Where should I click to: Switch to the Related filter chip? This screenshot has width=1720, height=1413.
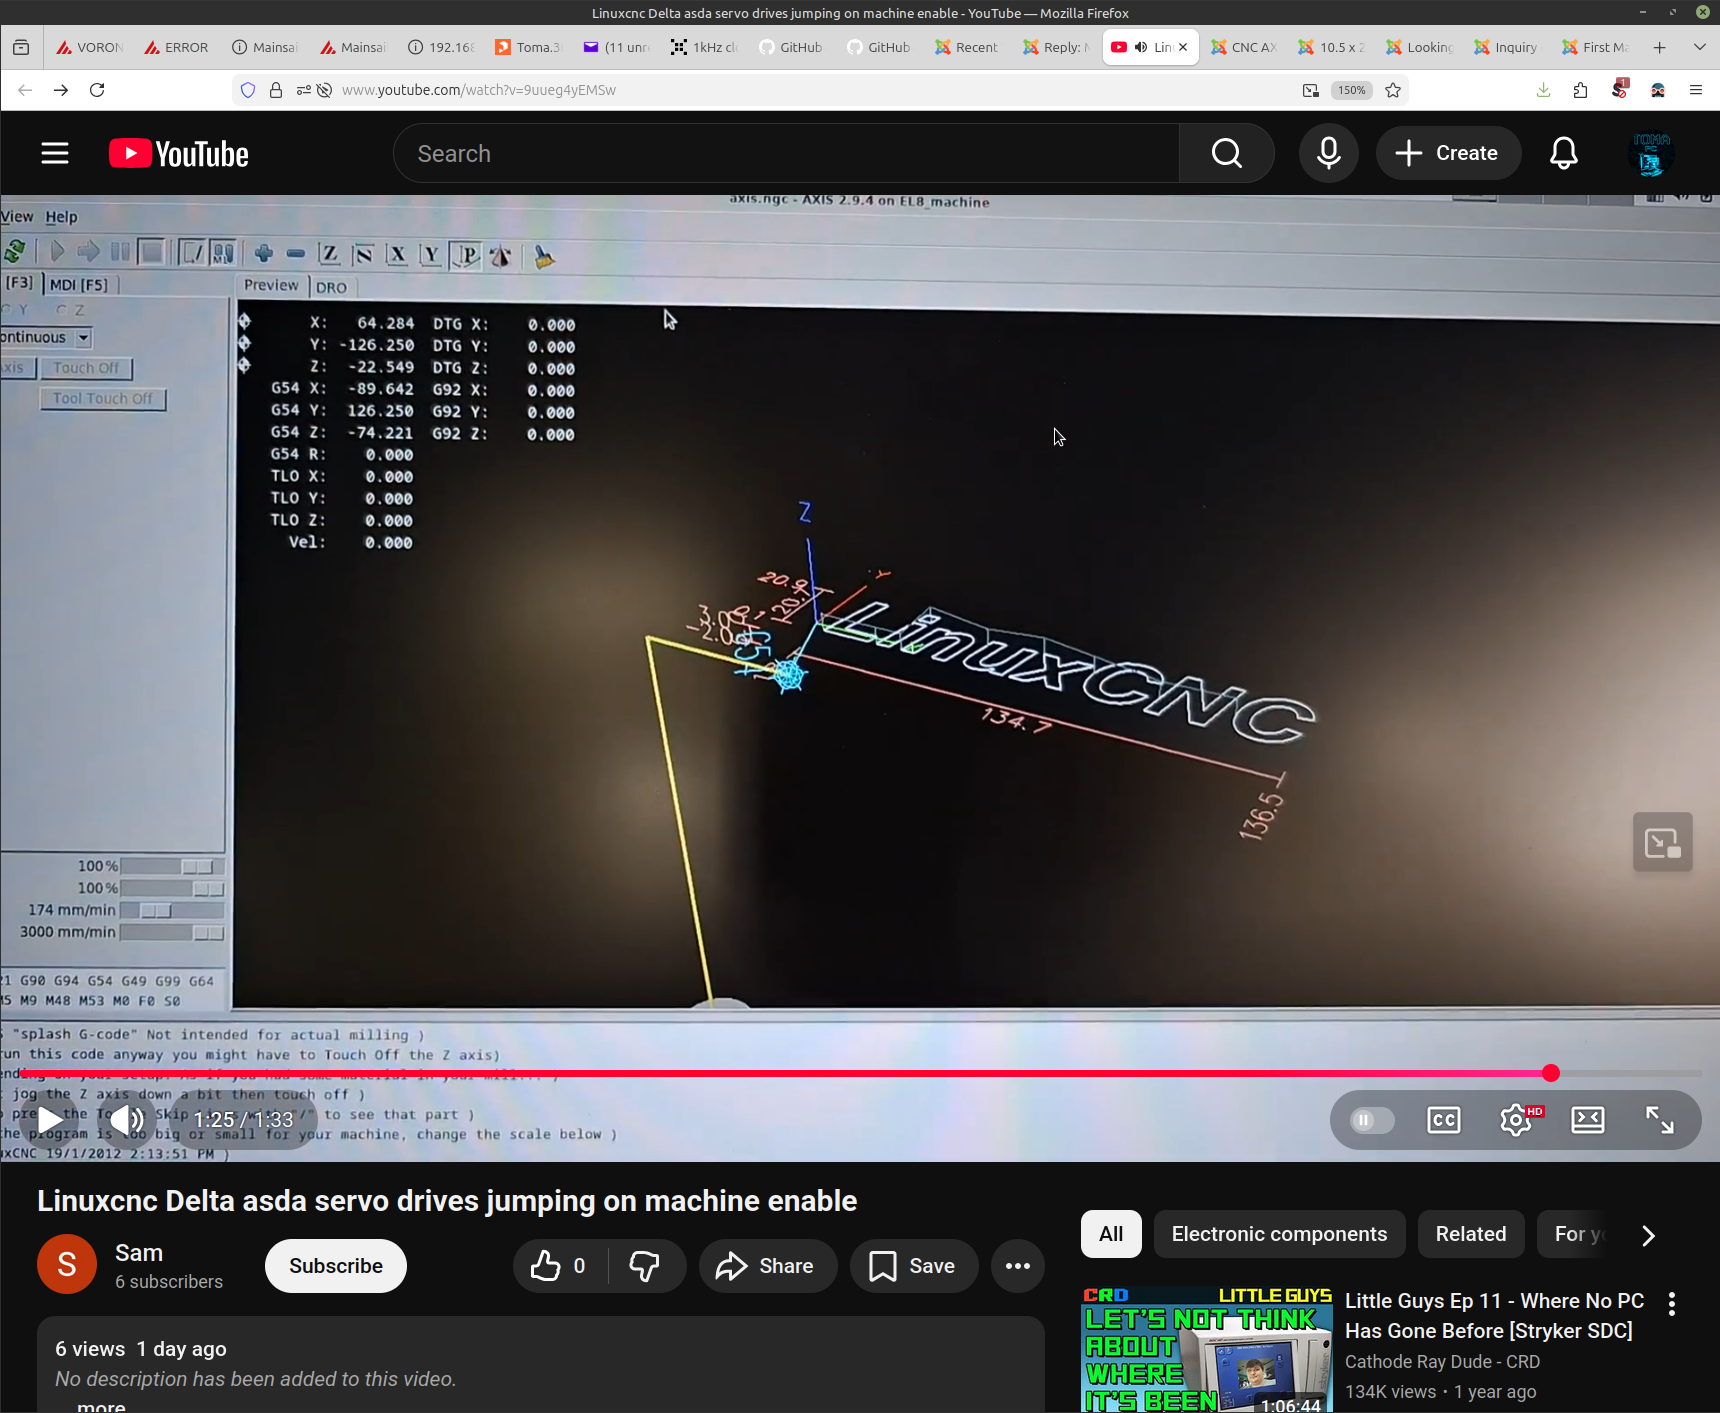(x=1470, y=1234)
